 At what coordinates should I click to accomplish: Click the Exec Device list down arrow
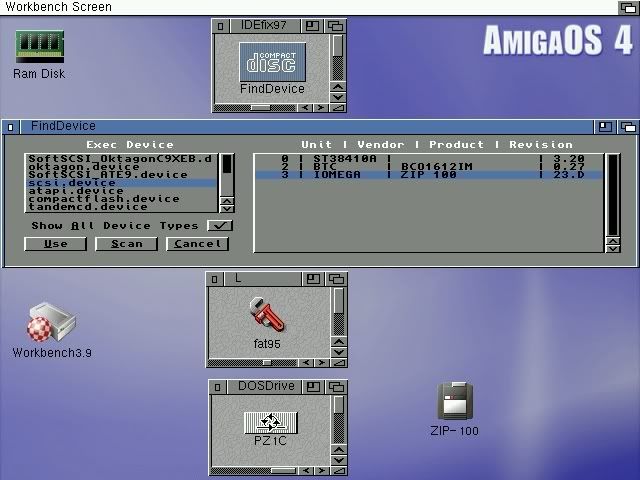[227, 209]
